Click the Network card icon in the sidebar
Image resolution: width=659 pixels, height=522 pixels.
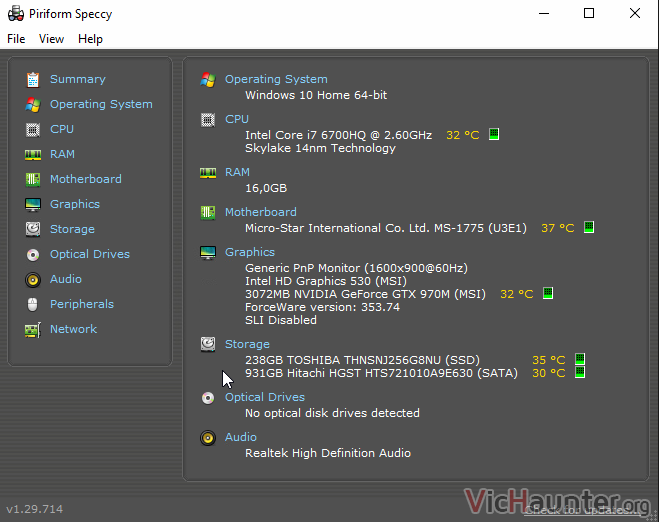tap(33, 330)
